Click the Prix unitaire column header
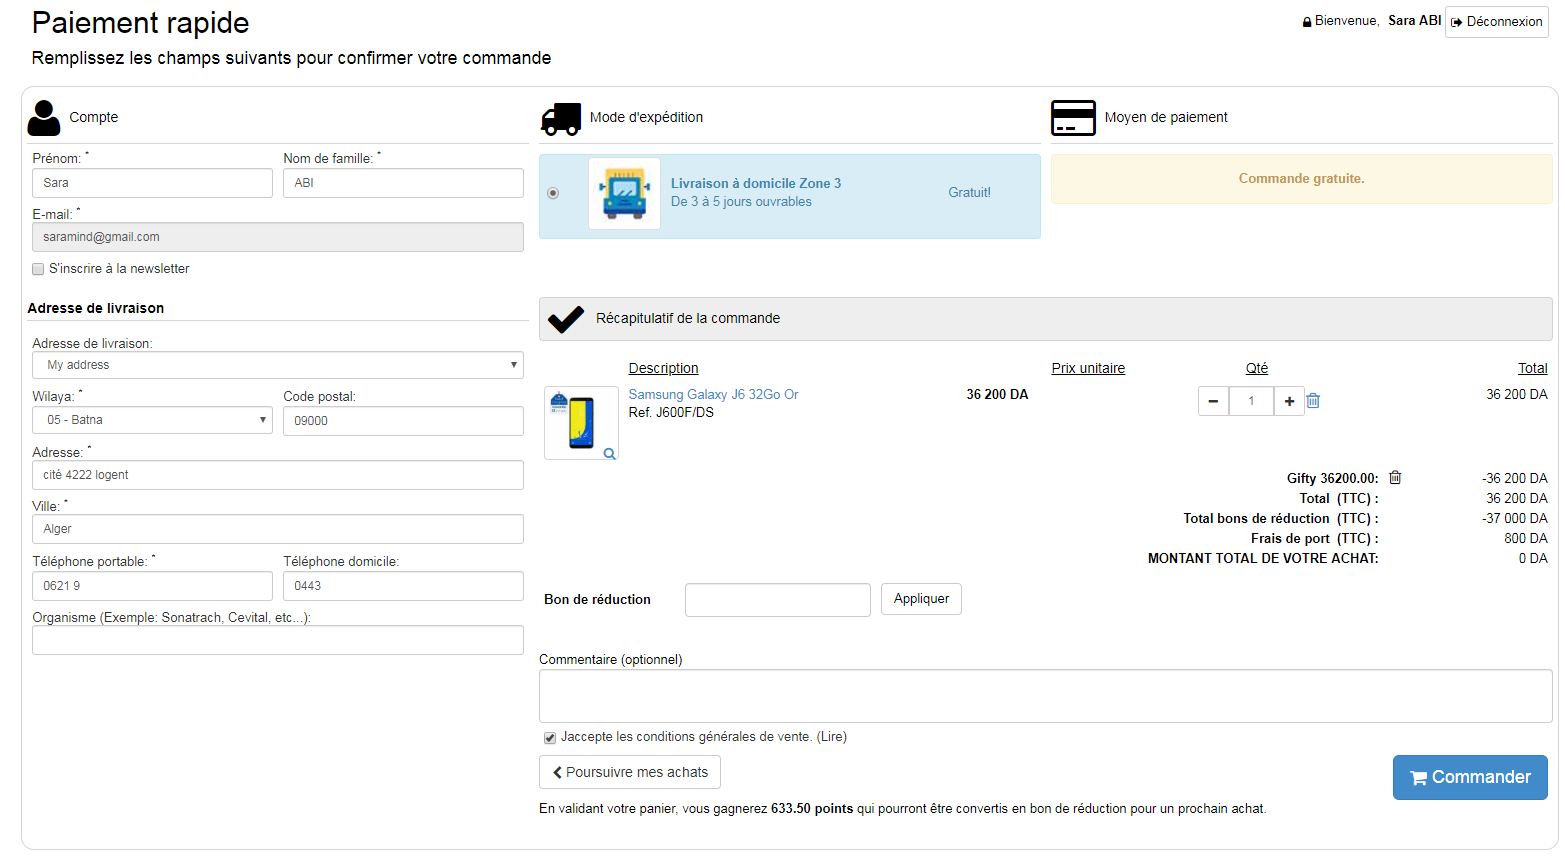Image resolution: width=1565 pixels, height=856 pixels. pos(1088,368)
